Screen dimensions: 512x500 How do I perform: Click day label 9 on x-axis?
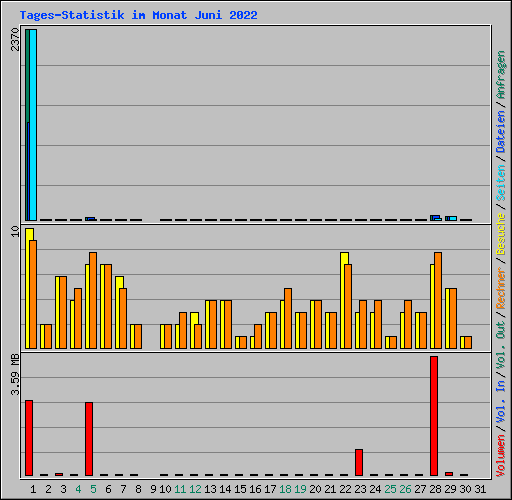[x=153, y=489]
